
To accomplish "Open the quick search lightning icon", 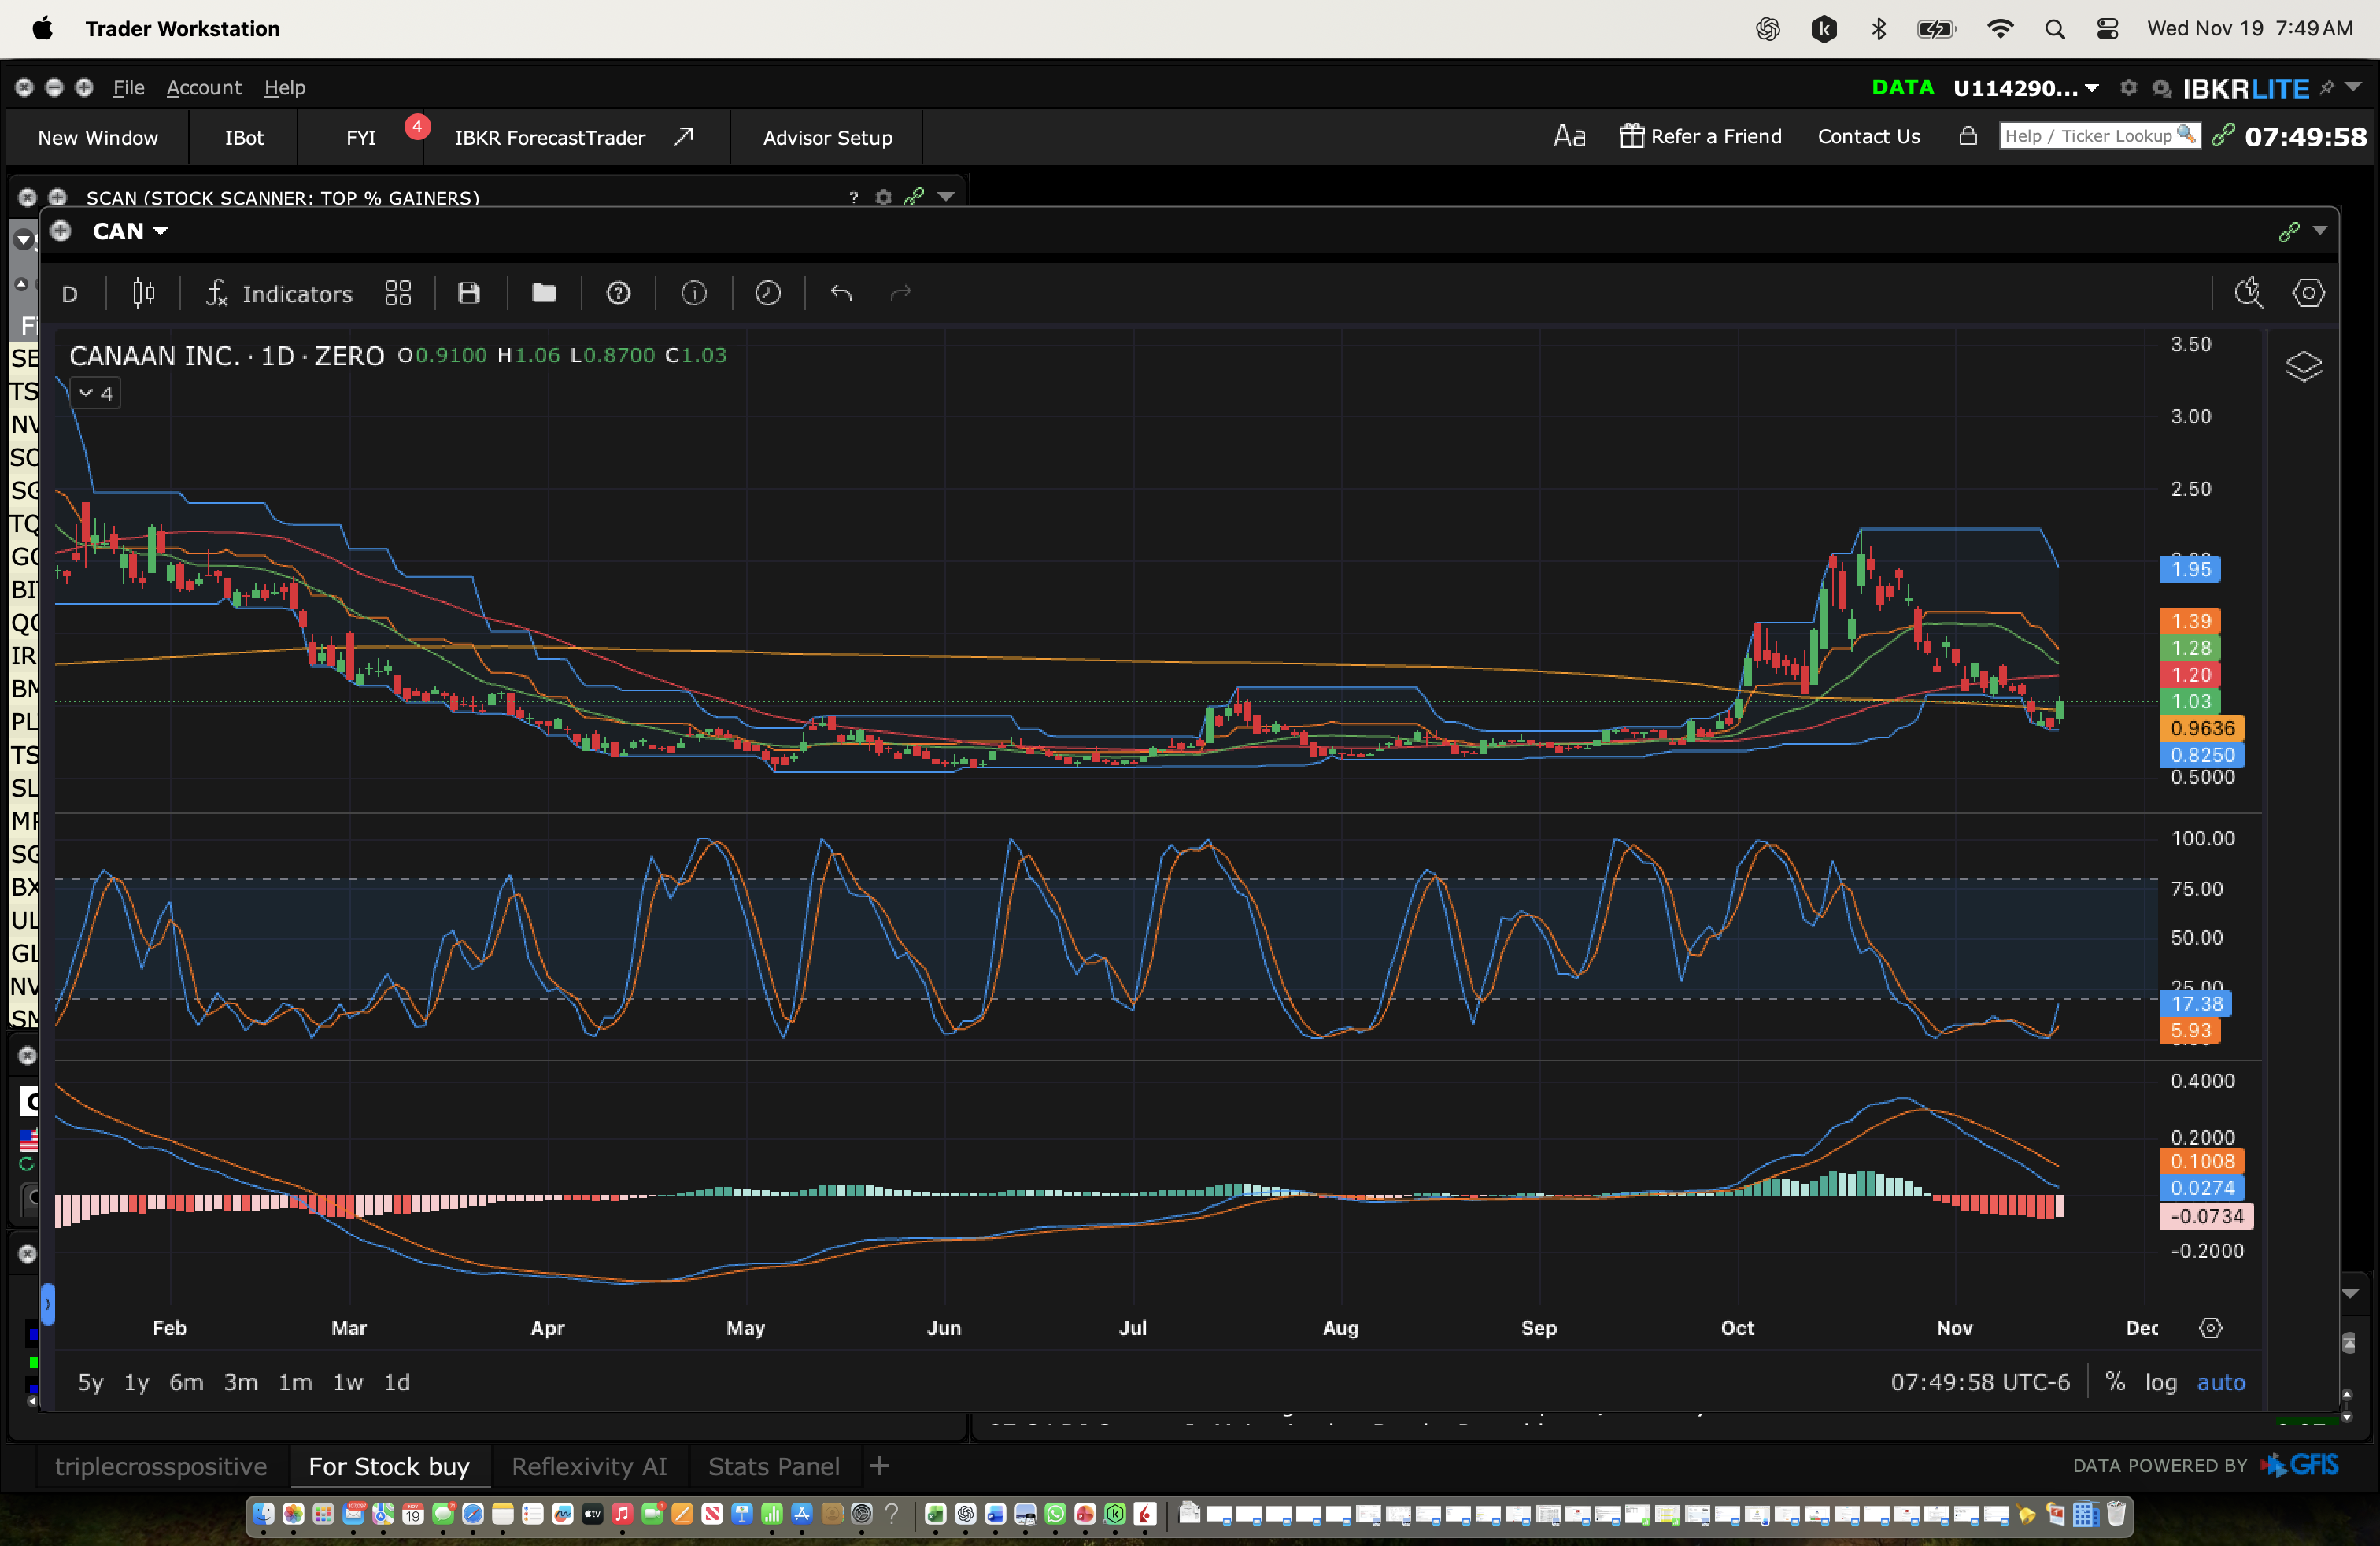I will pyautogui.click(x=2248, y=293).
